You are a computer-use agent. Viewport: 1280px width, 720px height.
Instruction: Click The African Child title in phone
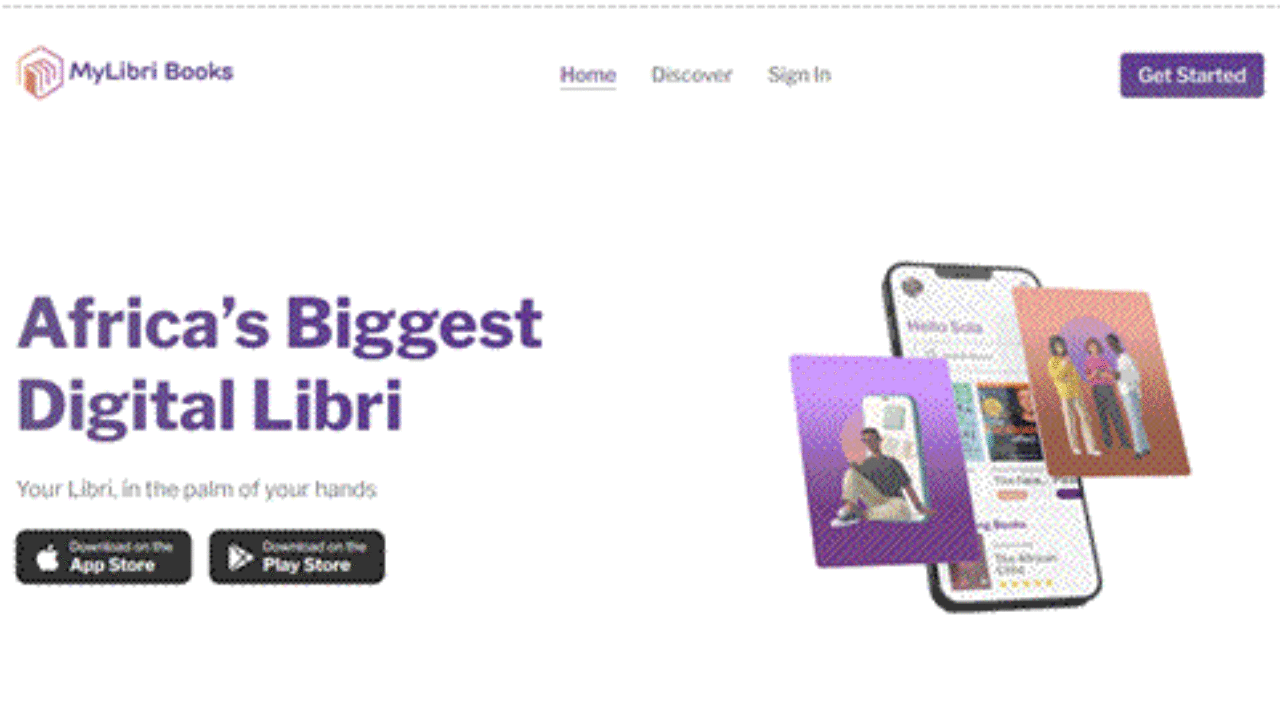(x=1024, y=563)
